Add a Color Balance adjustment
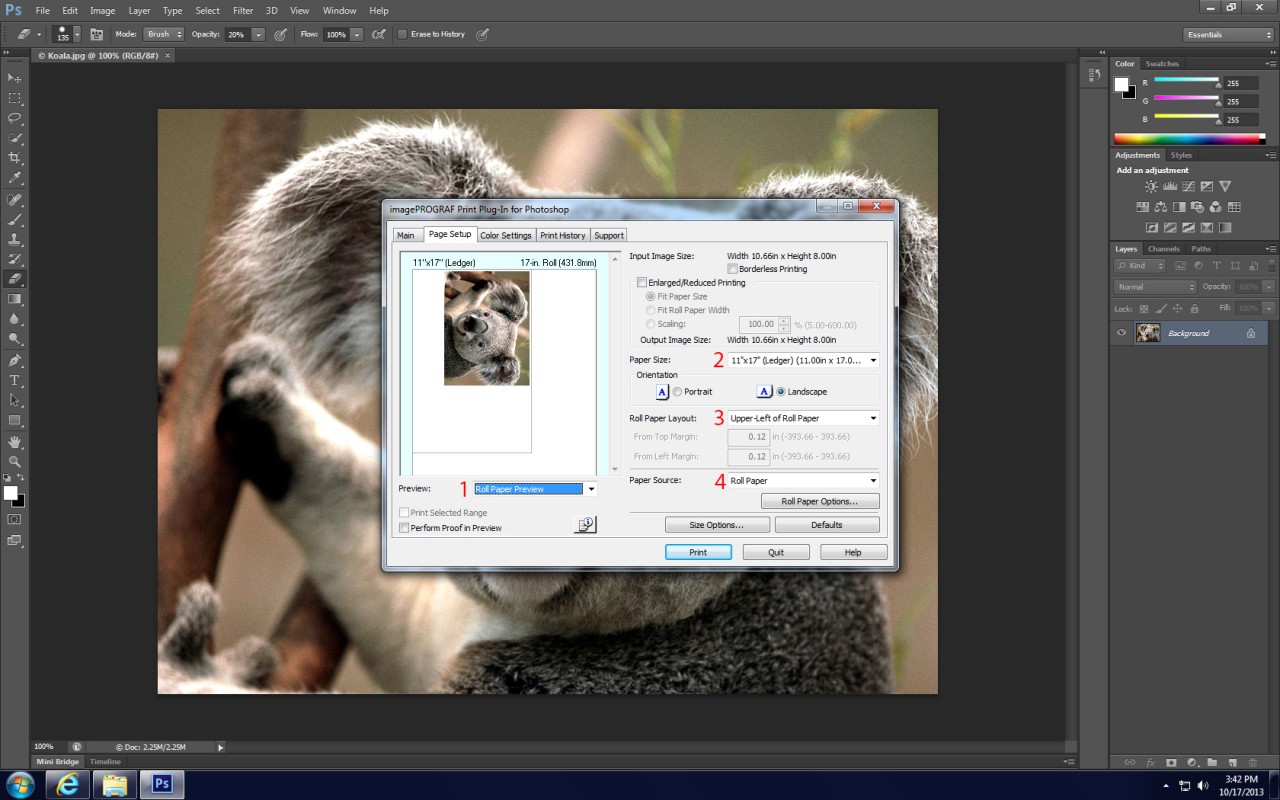This screenshot has height=800, width=1280. coord(1160,207)
